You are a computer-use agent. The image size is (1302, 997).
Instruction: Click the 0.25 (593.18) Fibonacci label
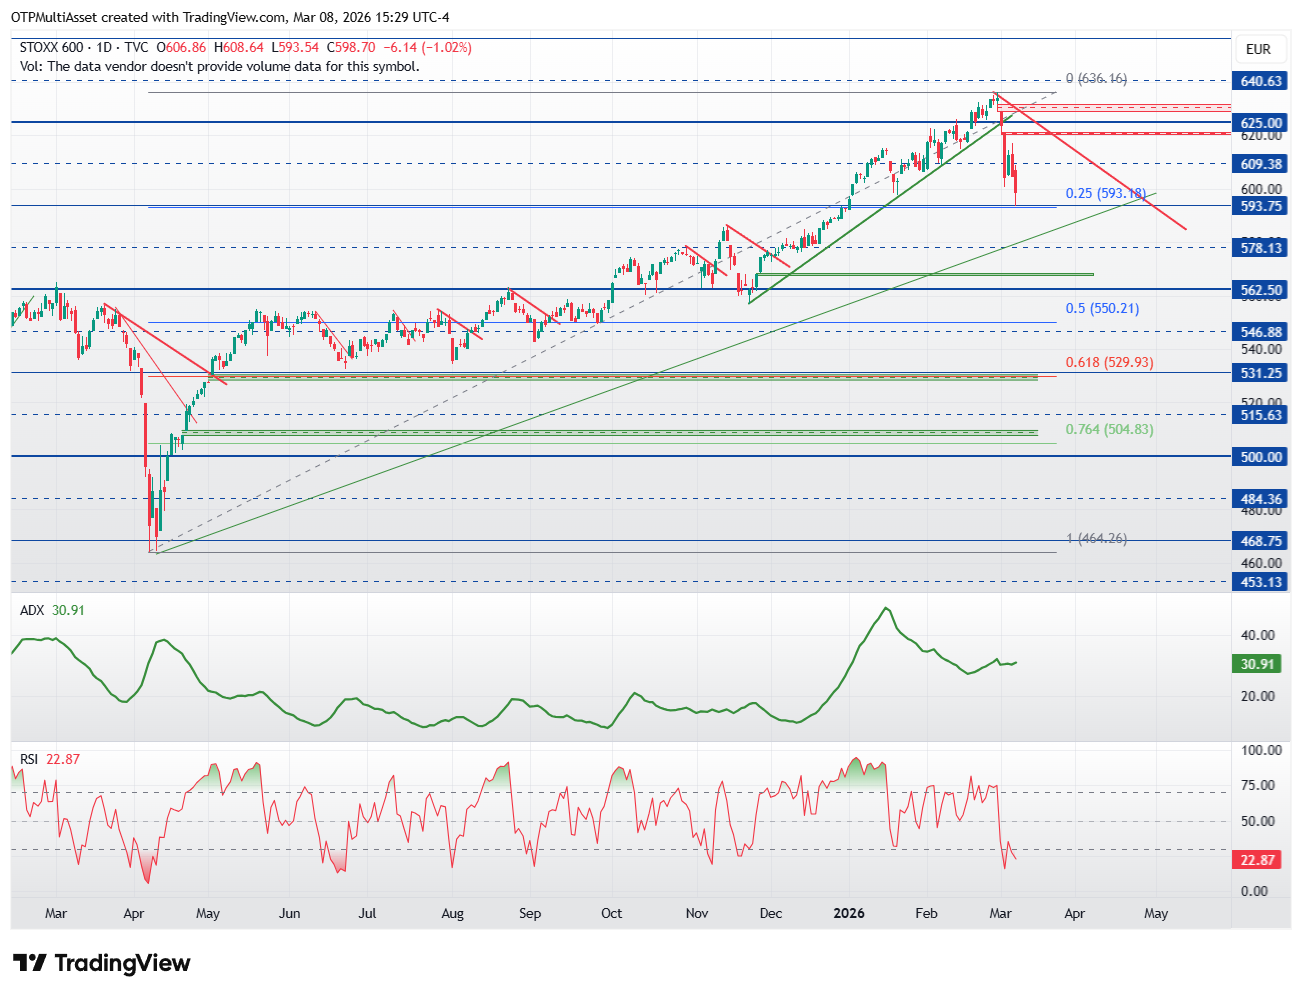1105,193
